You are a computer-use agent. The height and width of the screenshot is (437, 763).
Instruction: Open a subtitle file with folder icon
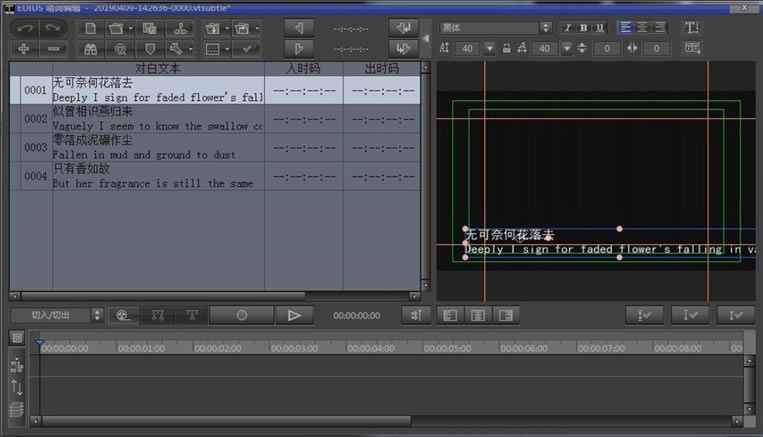pyautogui.click(x=116, y=29)
